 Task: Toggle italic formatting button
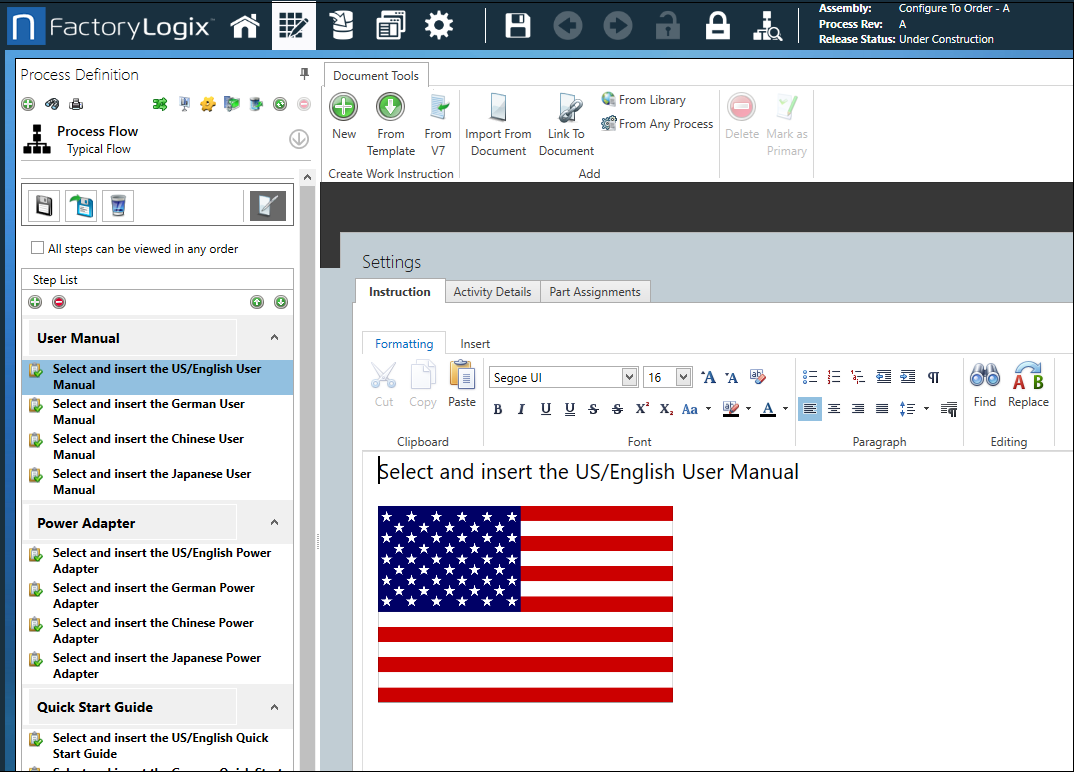click(x=522, y=409)
